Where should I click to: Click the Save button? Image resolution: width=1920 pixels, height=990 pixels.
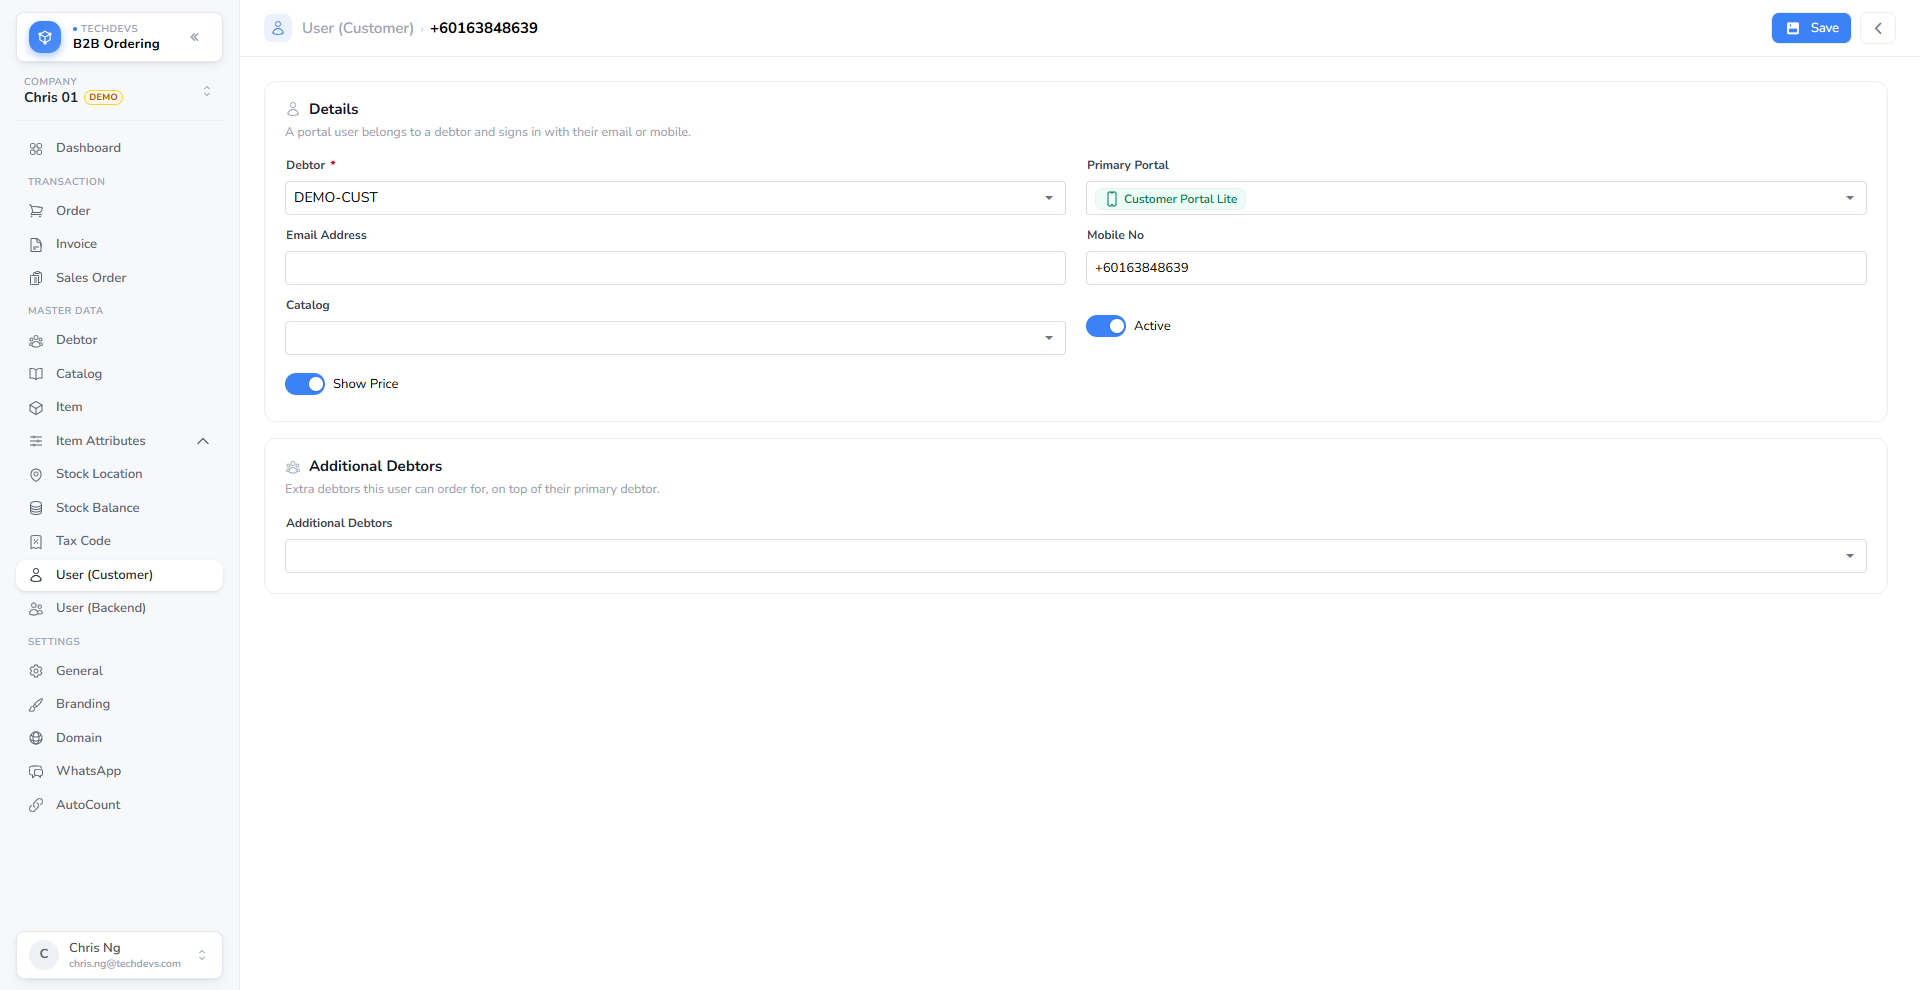1811,28
